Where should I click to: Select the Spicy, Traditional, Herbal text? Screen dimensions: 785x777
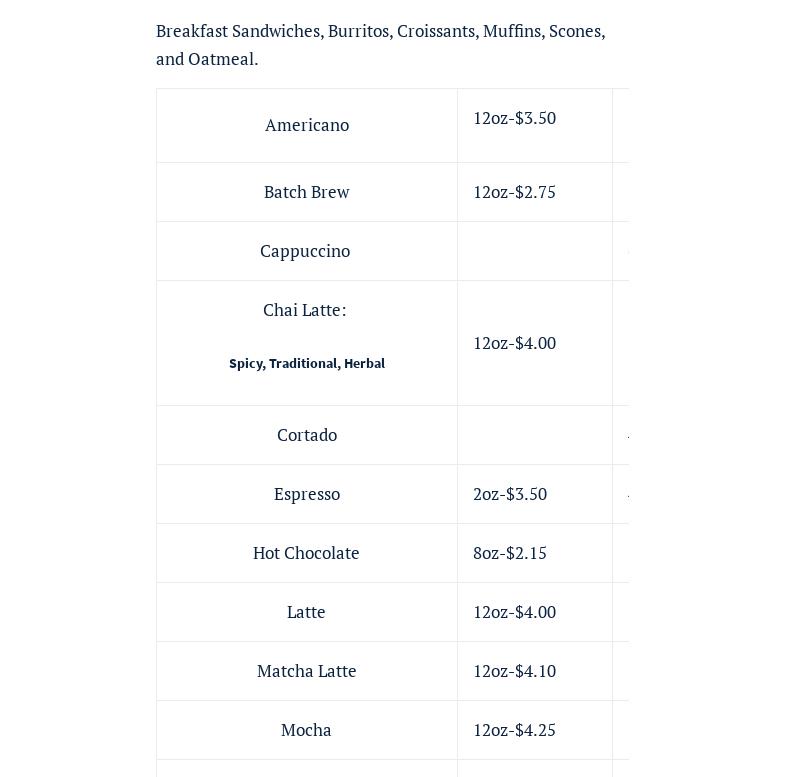(307, 363)
